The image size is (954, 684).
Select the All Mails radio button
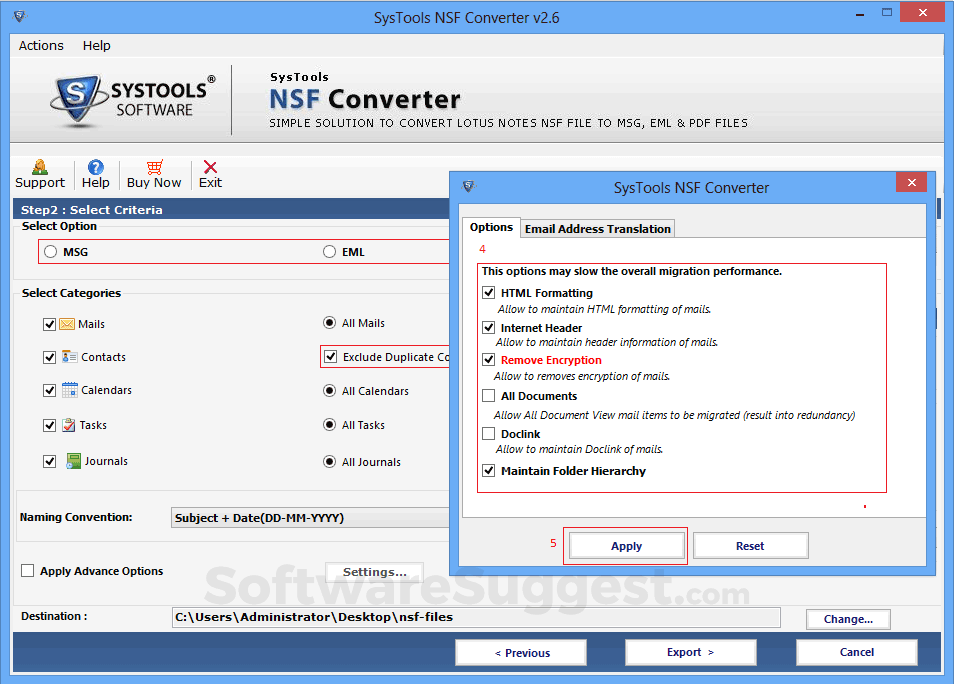[x=329, y=323]
